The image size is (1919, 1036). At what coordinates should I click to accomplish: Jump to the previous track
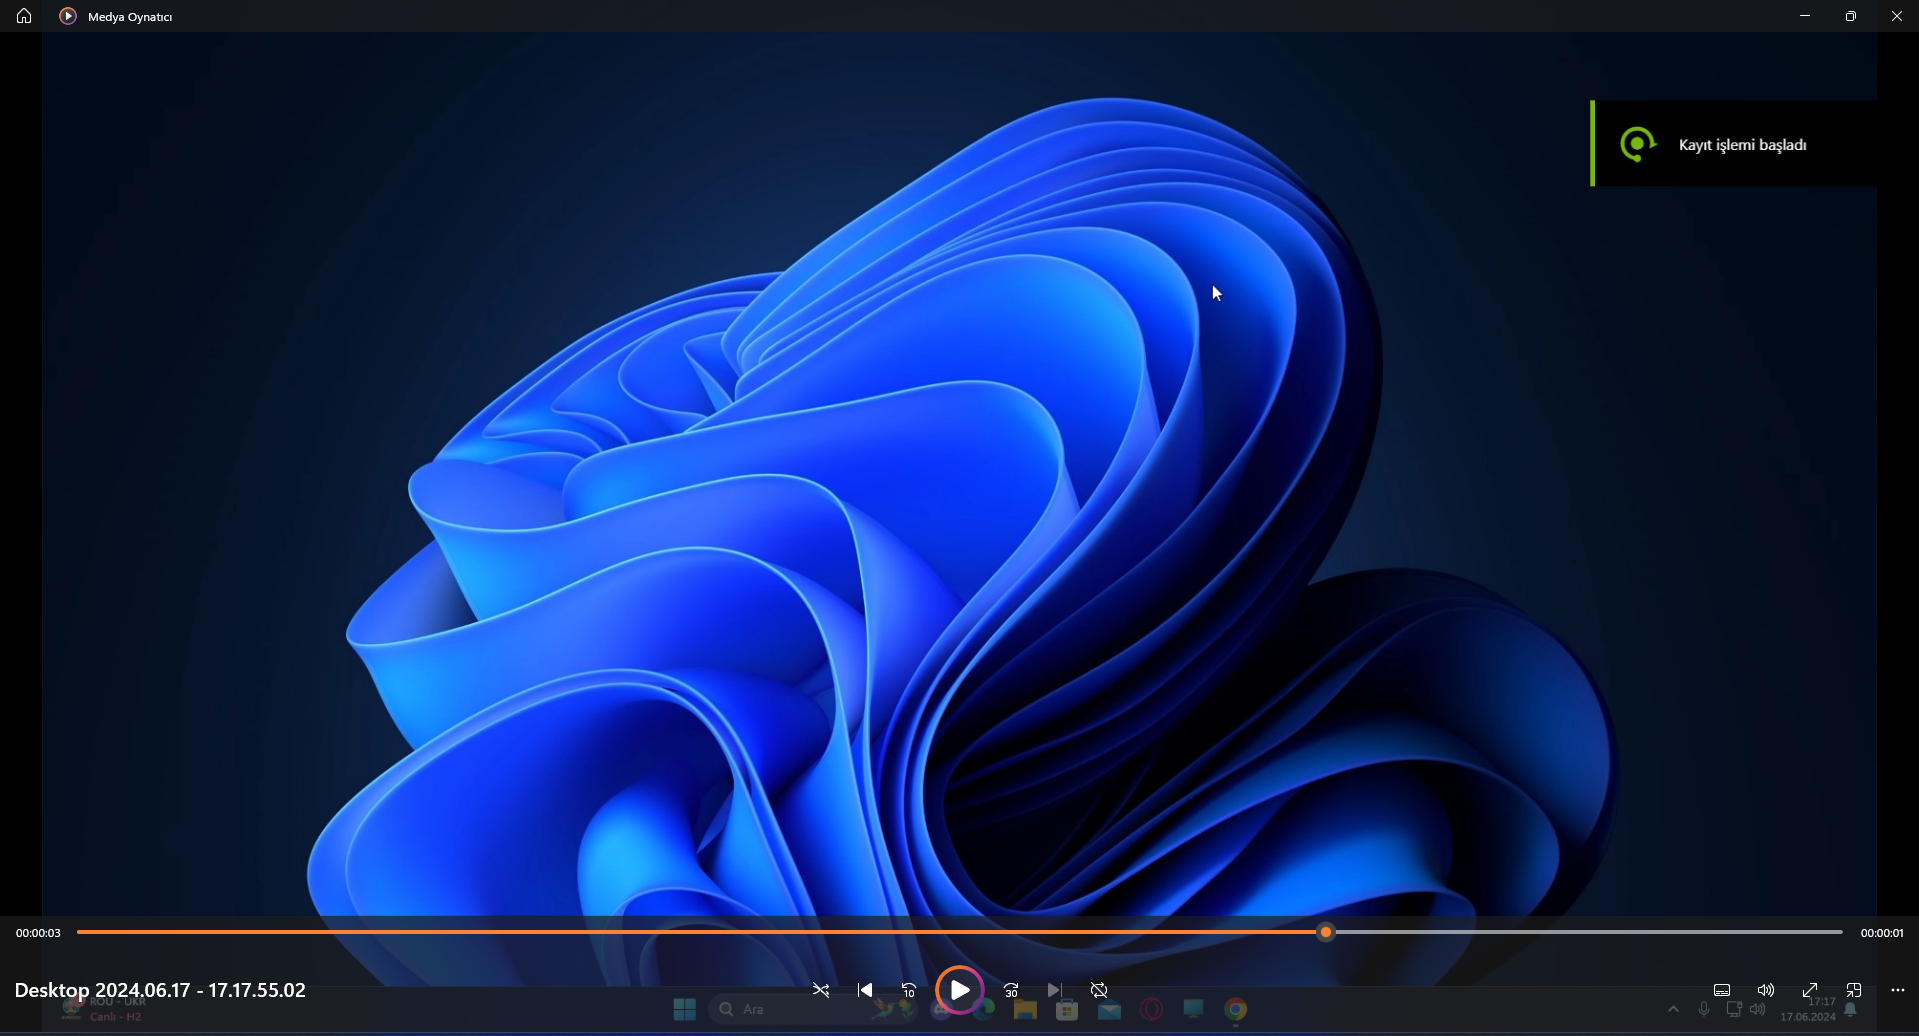[865, 990]
